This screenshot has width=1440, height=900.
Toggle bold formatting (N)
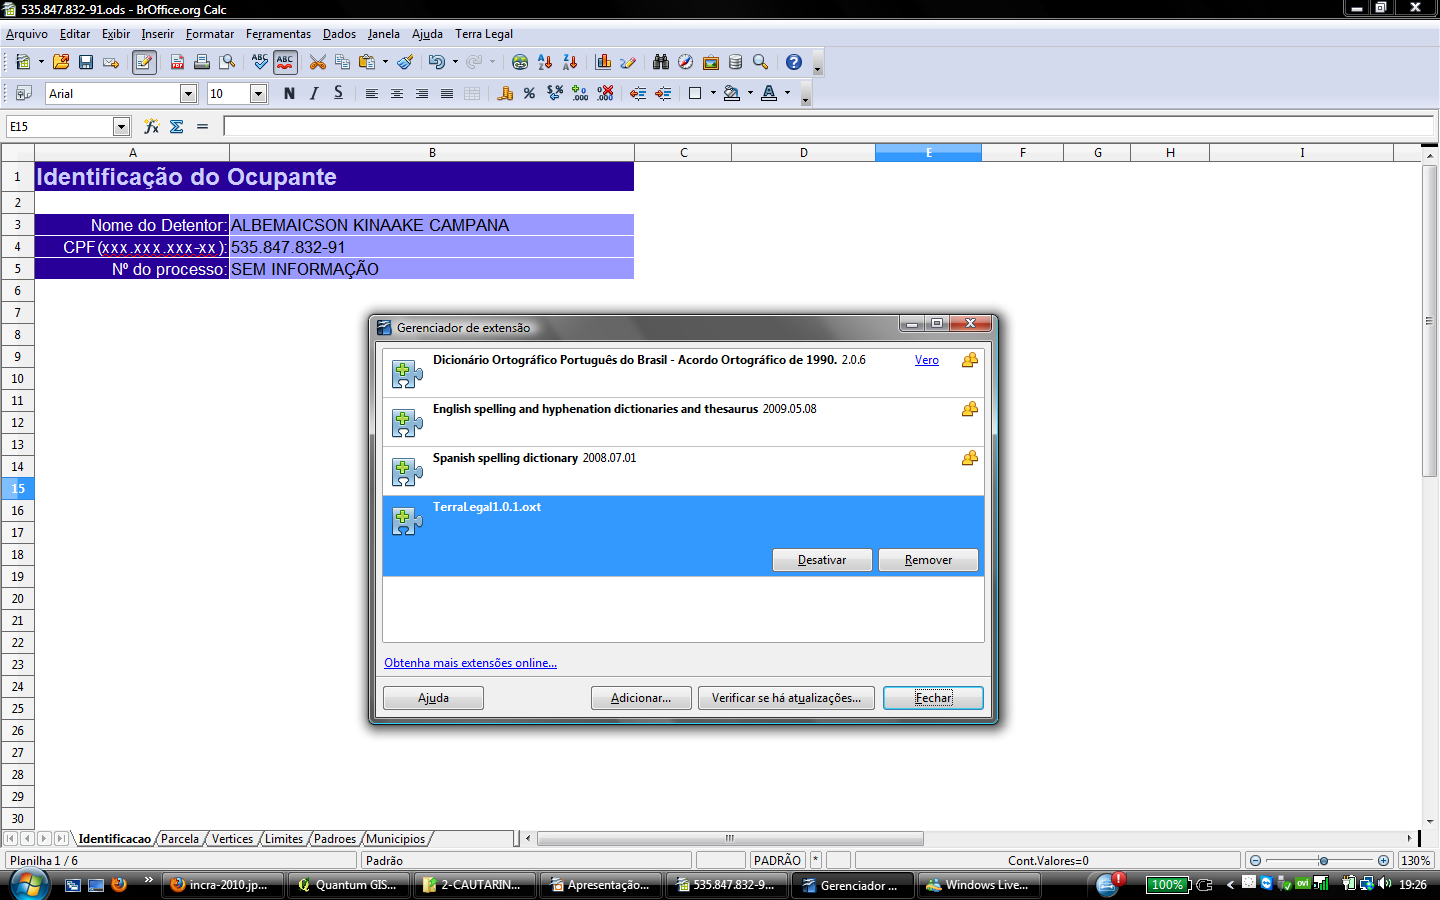click(x=289, y=93)
